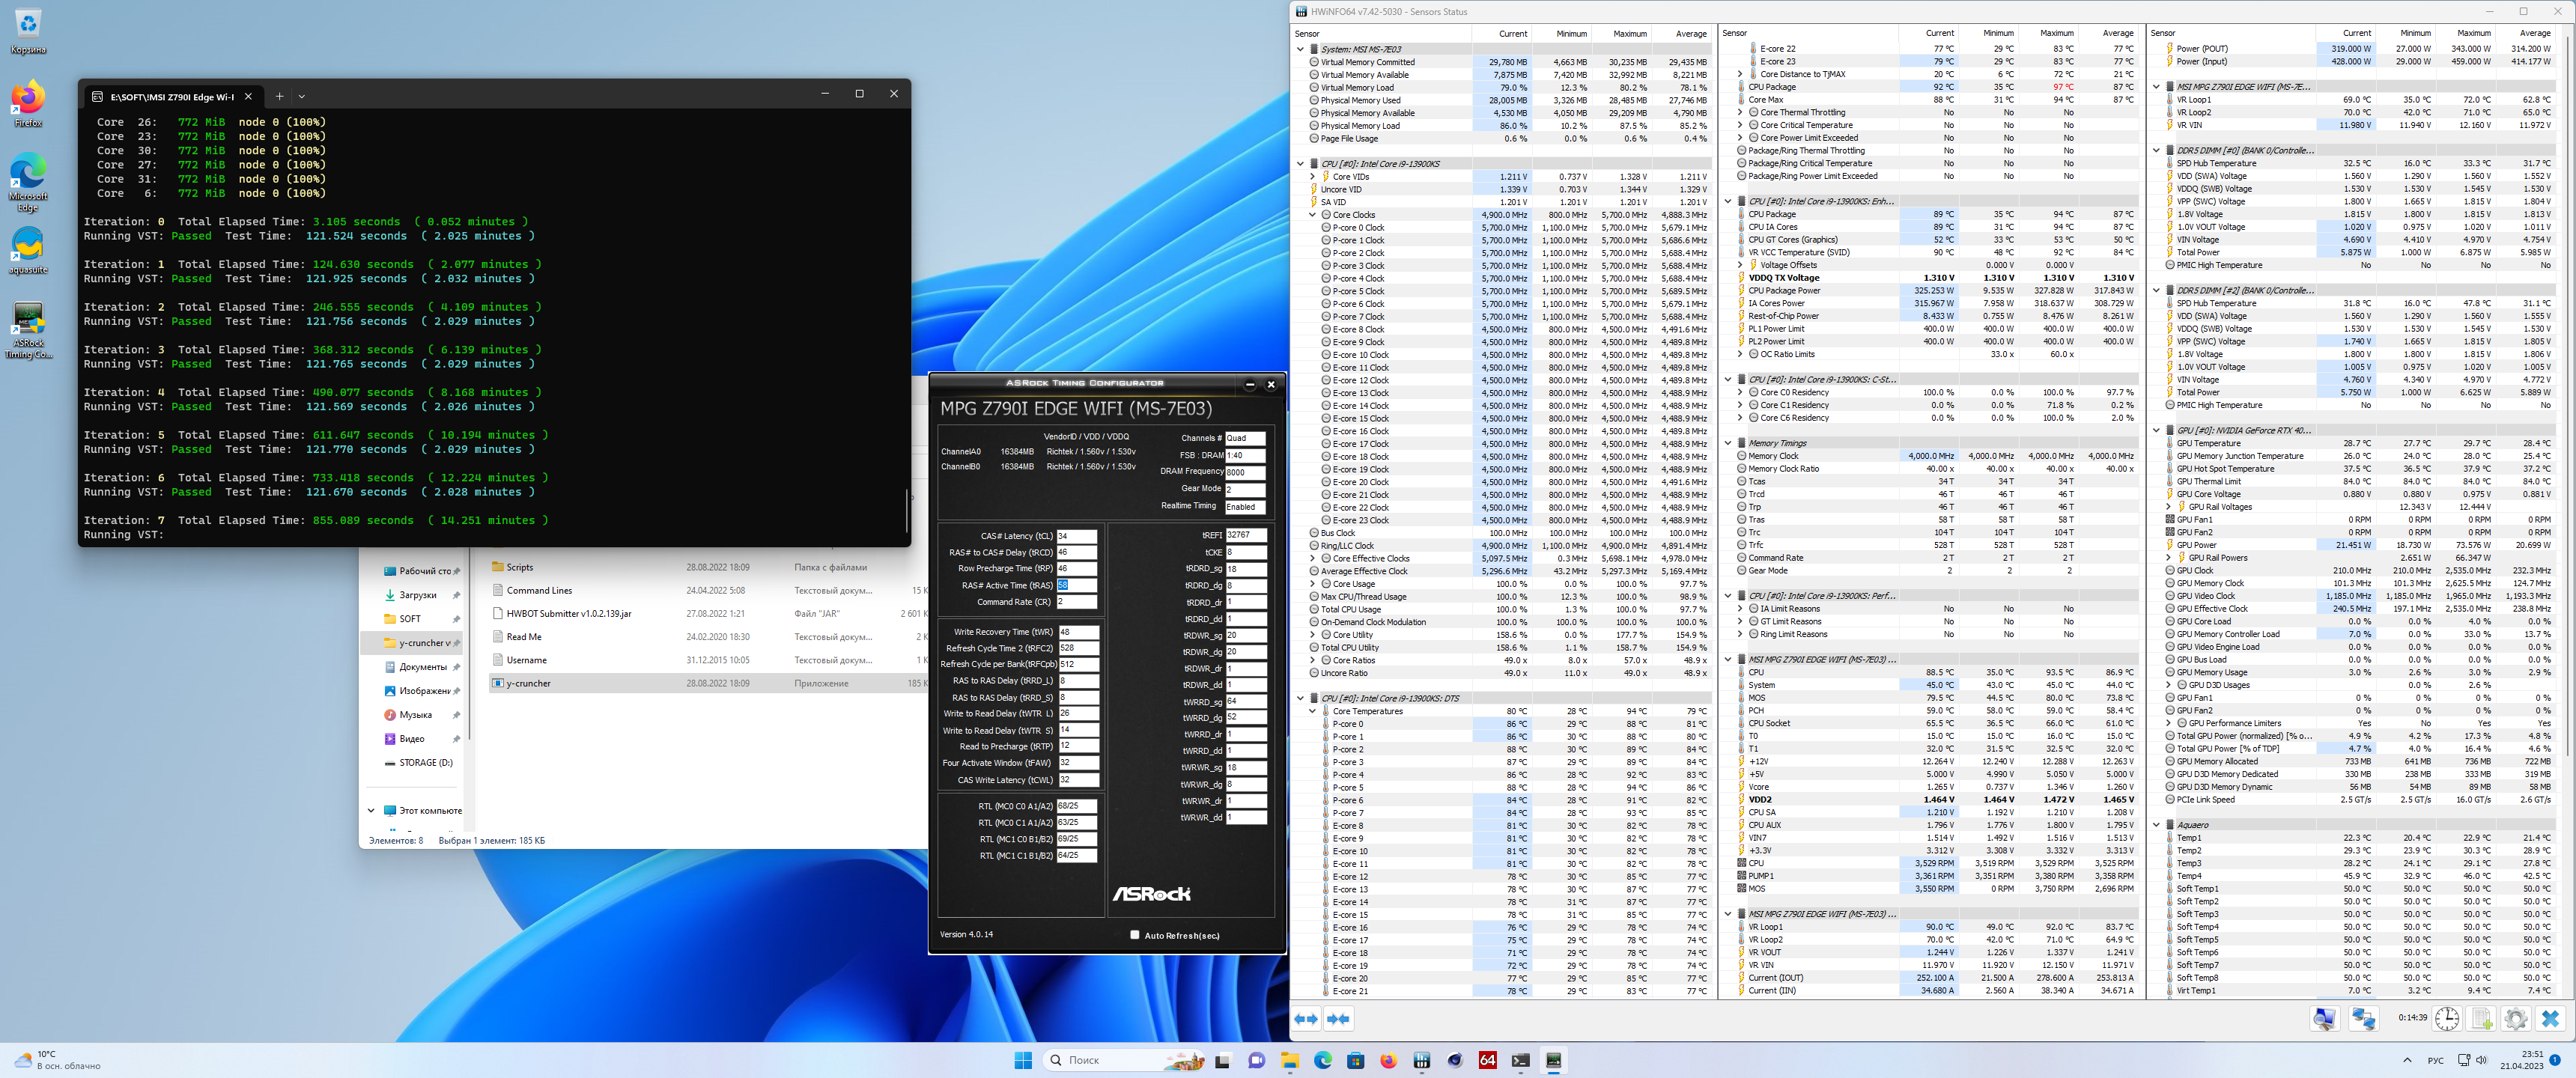
Task: Click the HWiNFO settings gear icon
Action: coord(2515,1018)
